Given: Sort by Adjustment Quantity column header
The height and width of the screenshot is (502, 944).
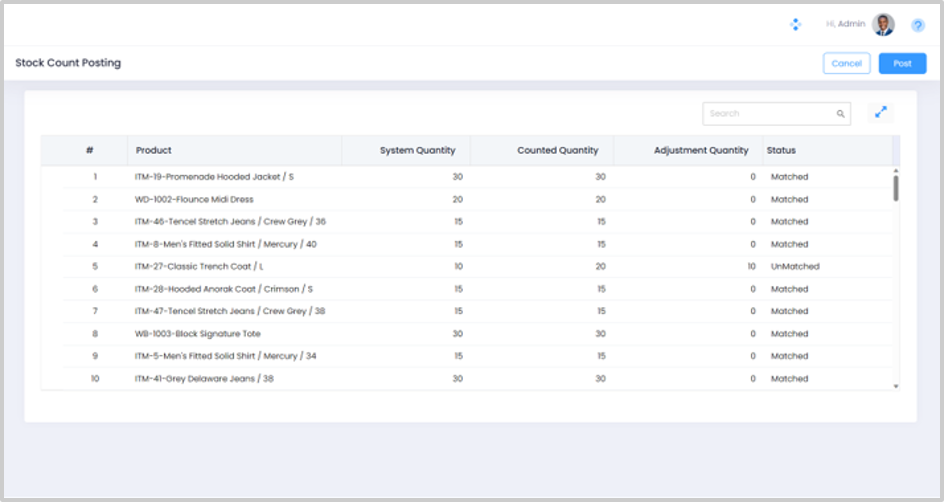Looking at the screenshot, I should tap(700, 150).
